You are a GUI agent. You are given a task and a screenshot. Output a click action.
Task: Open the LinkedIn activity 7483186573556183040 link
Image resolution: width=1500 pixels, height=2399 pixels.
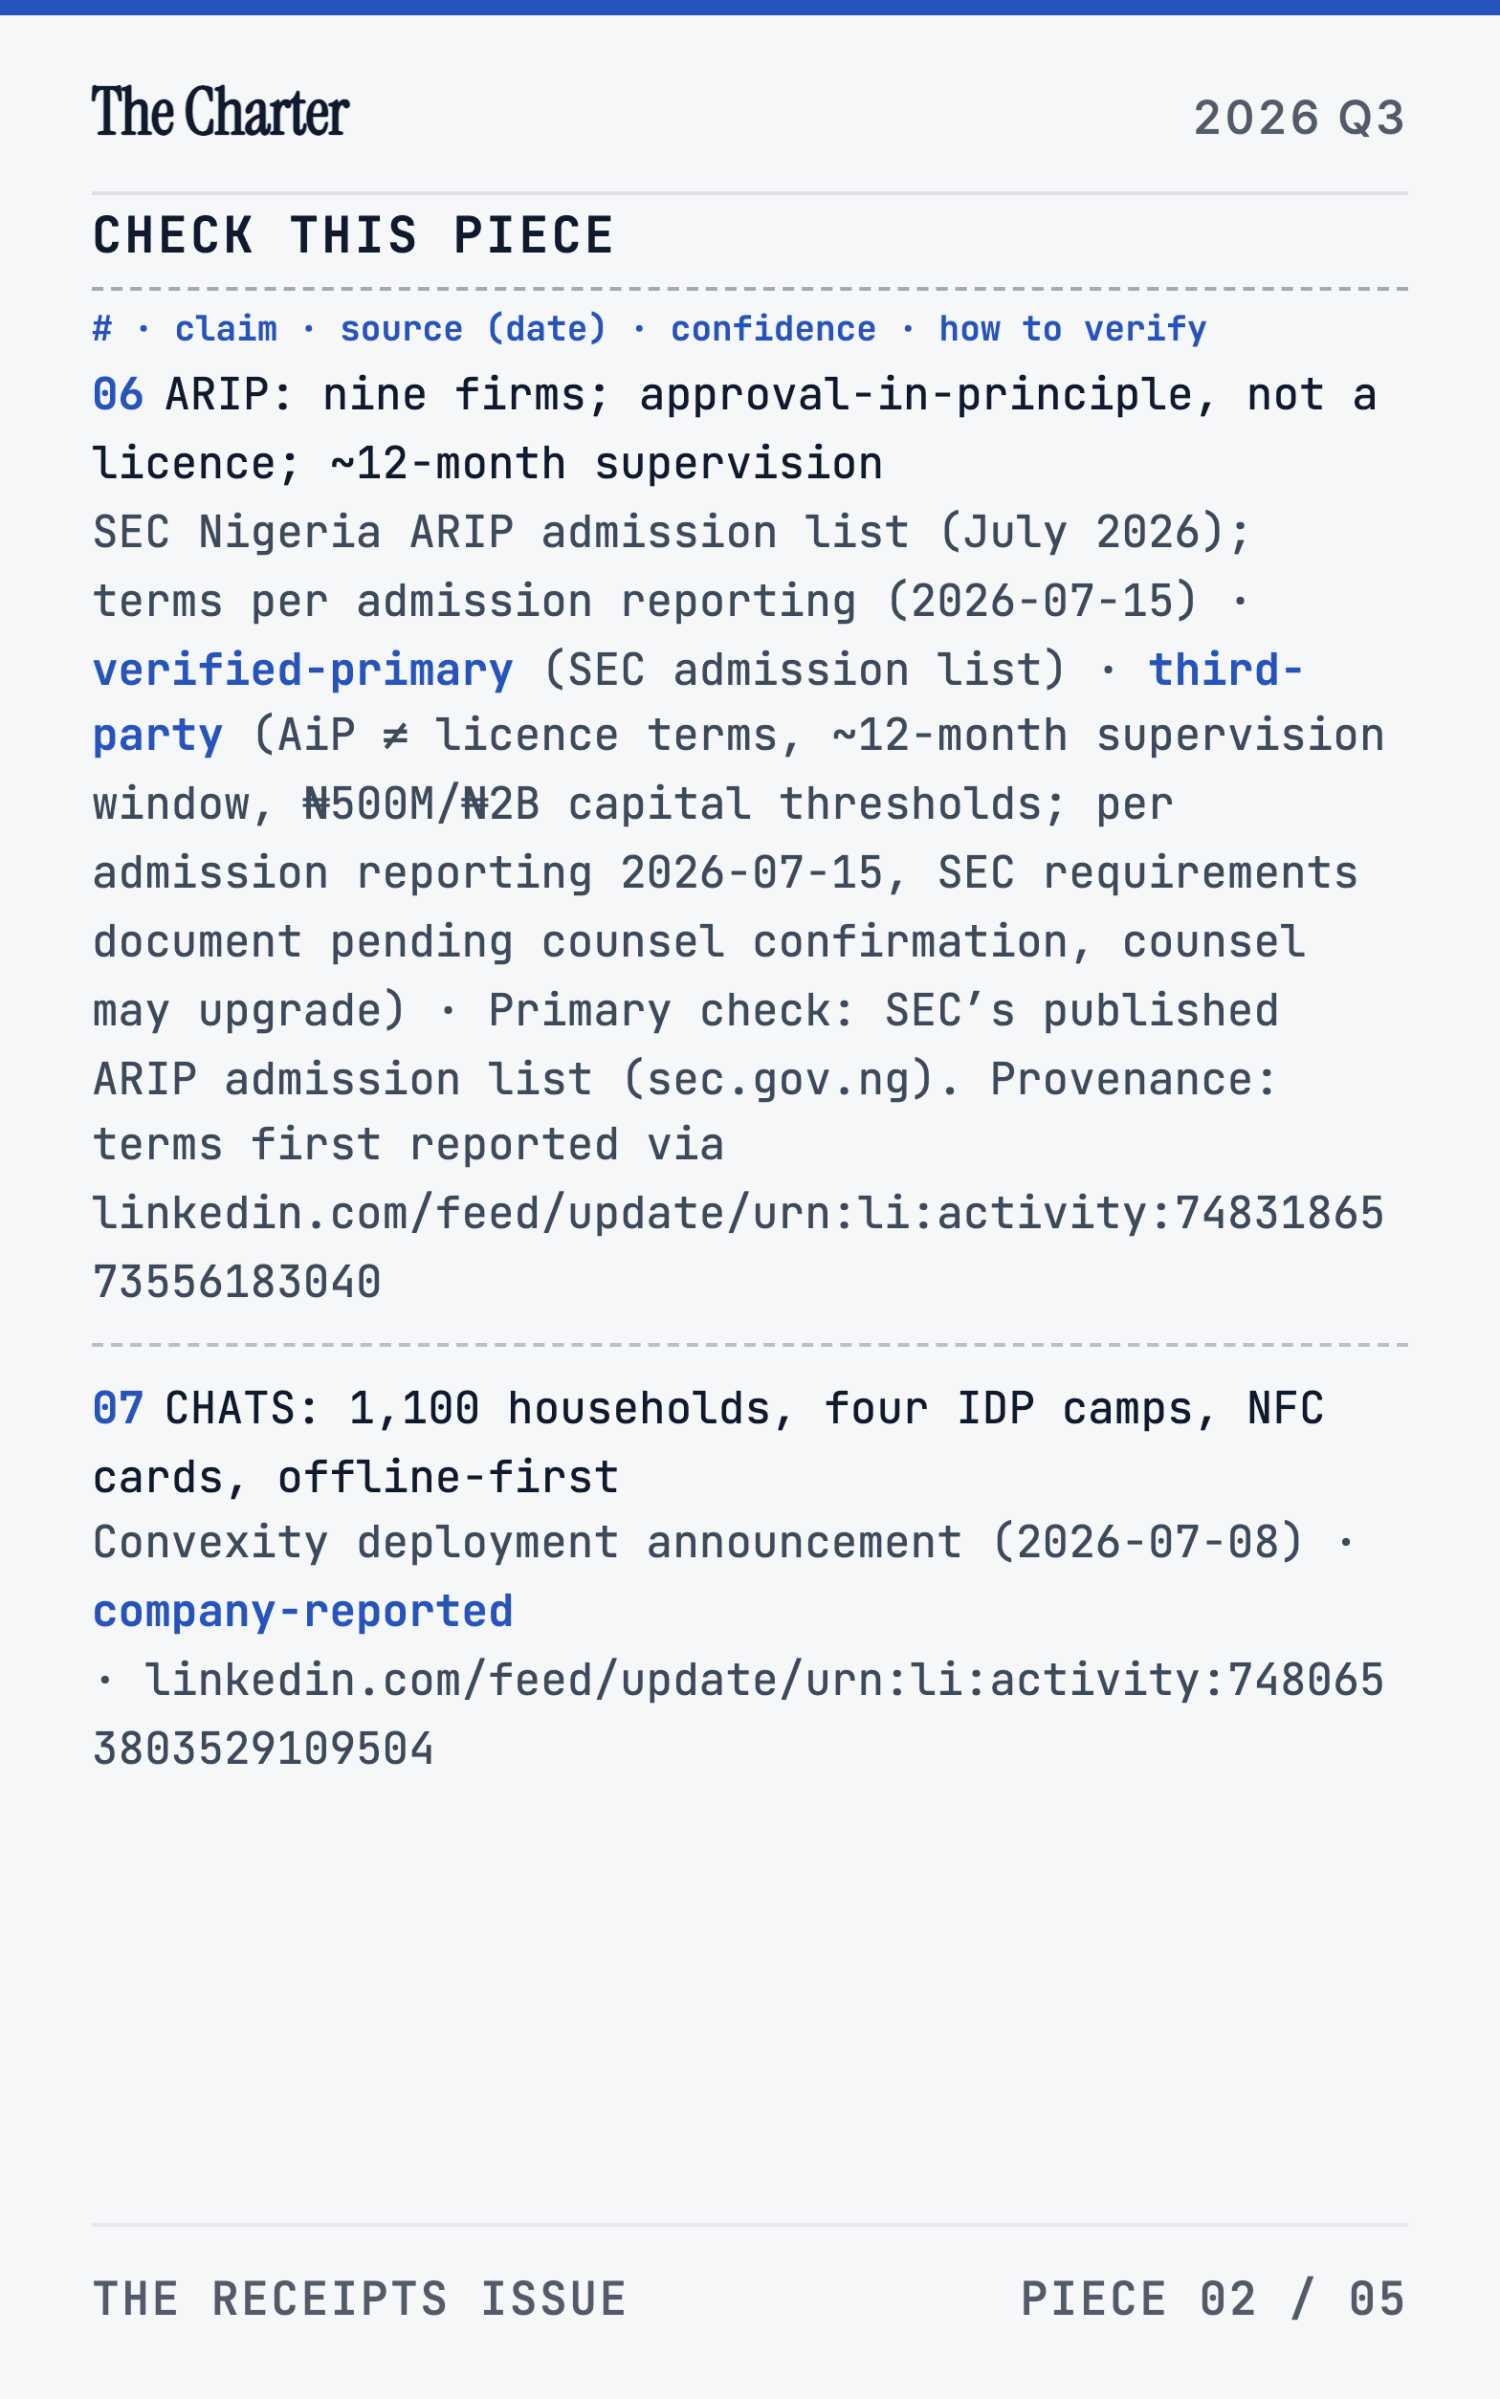[739, 1248]
